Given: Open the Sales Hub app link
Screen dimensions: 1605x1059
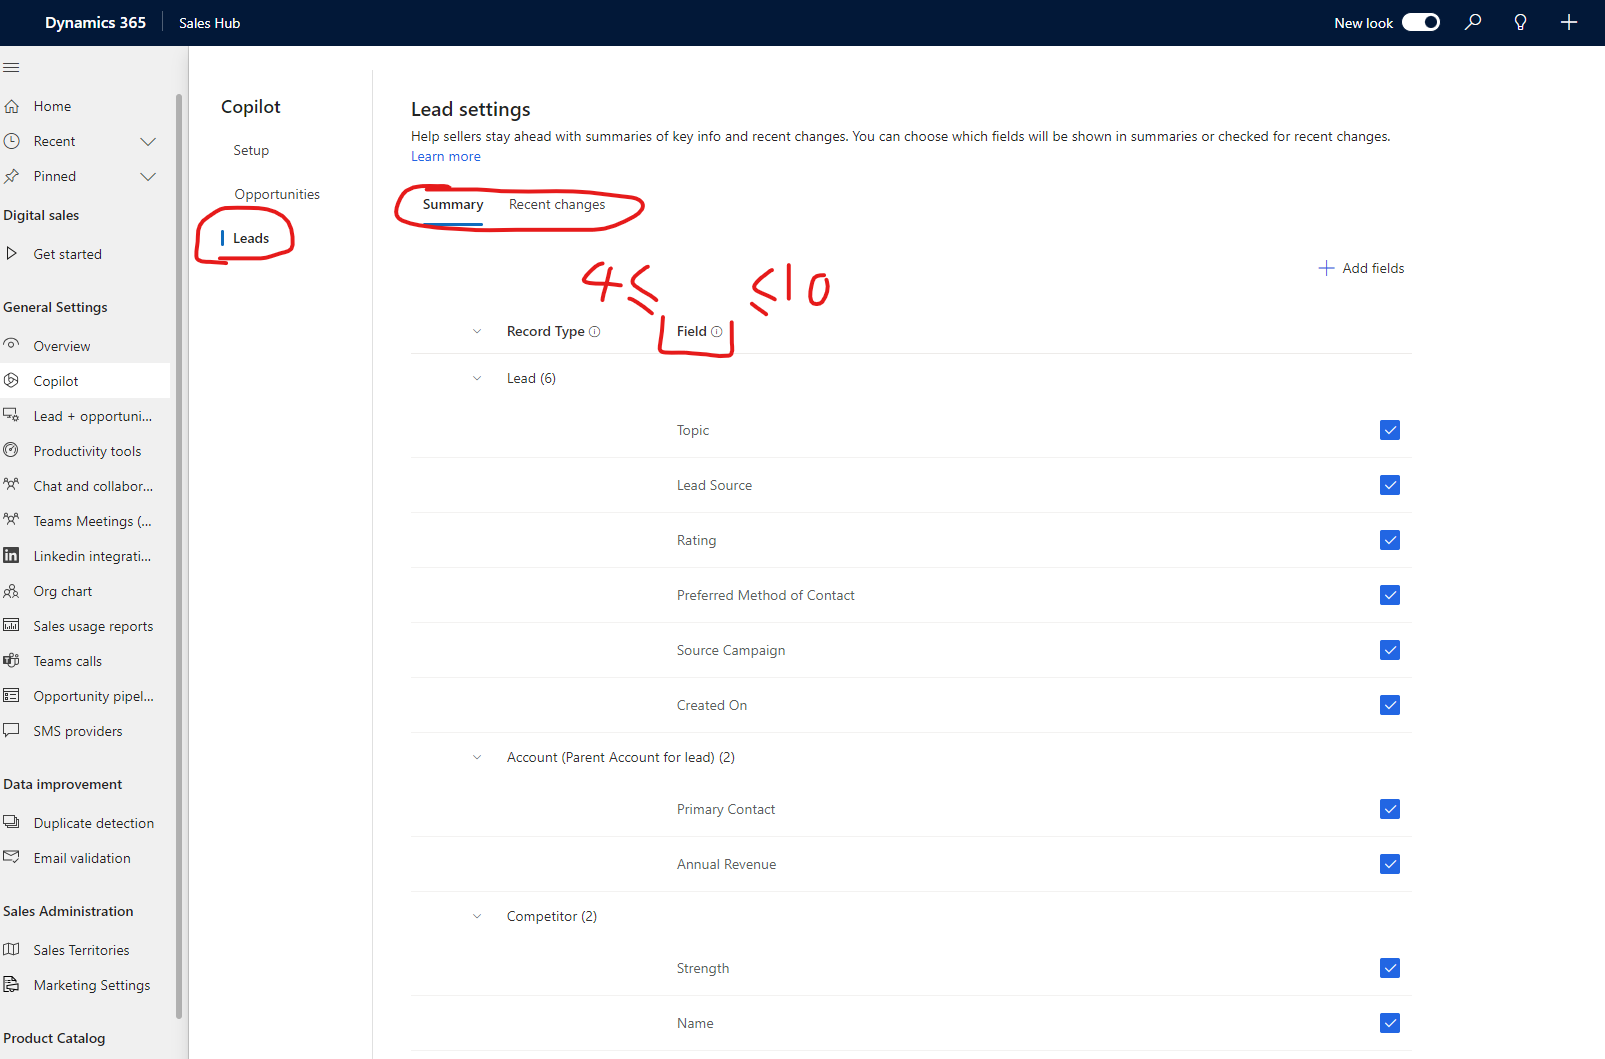Looking at the screenshot, I should point(209,23).
